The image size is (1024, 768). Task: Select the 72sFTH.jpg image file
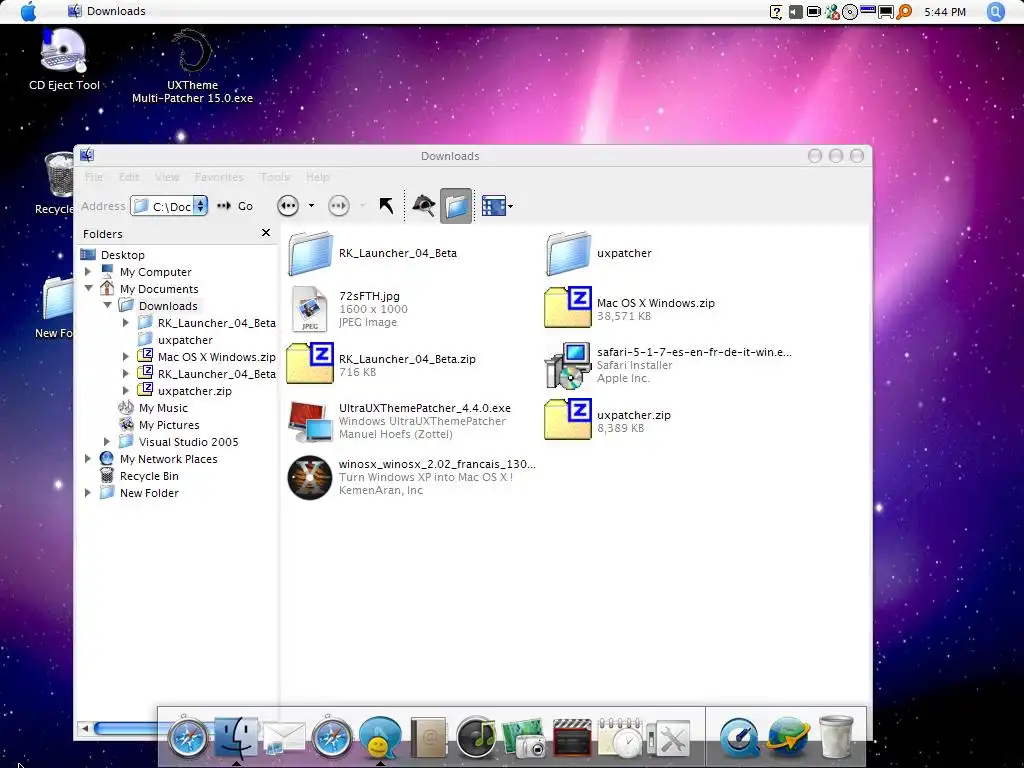[310, 309]
